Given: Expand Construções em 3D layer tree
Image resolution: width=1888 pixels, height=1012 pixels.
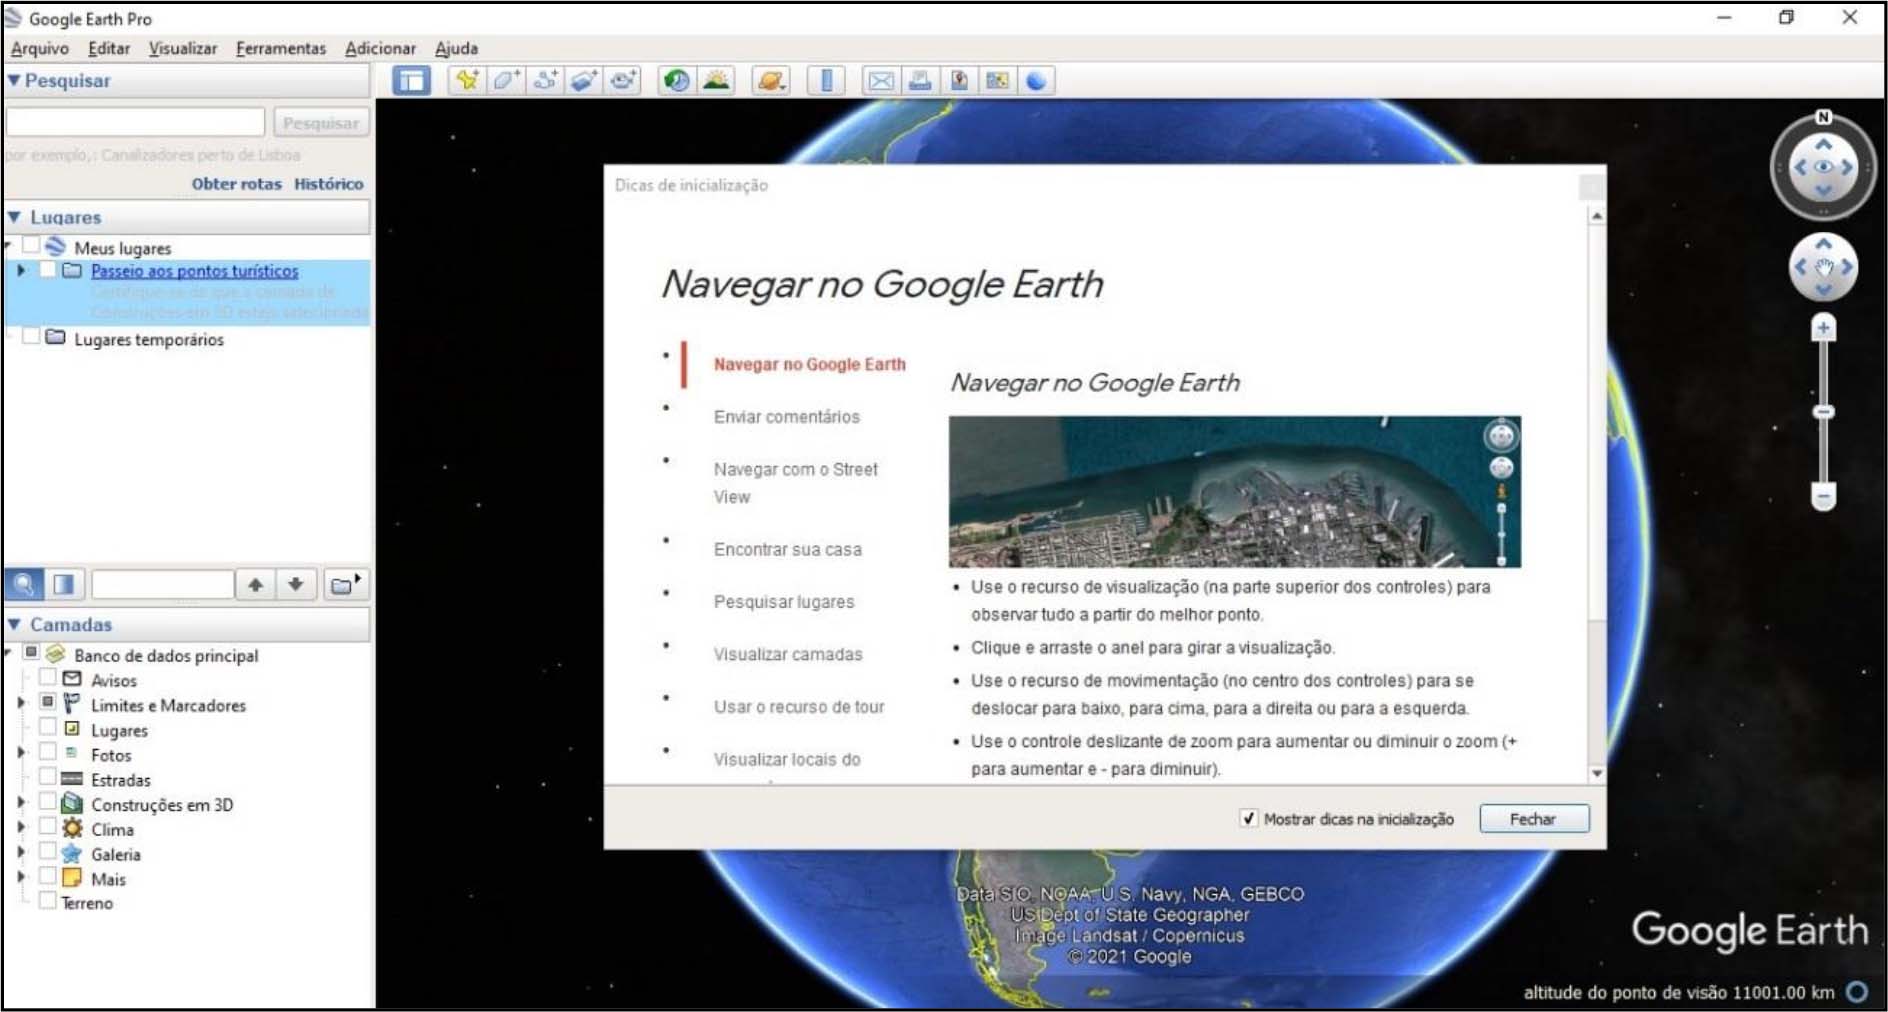Looking at the screenshot, I should tap(20, 802).
